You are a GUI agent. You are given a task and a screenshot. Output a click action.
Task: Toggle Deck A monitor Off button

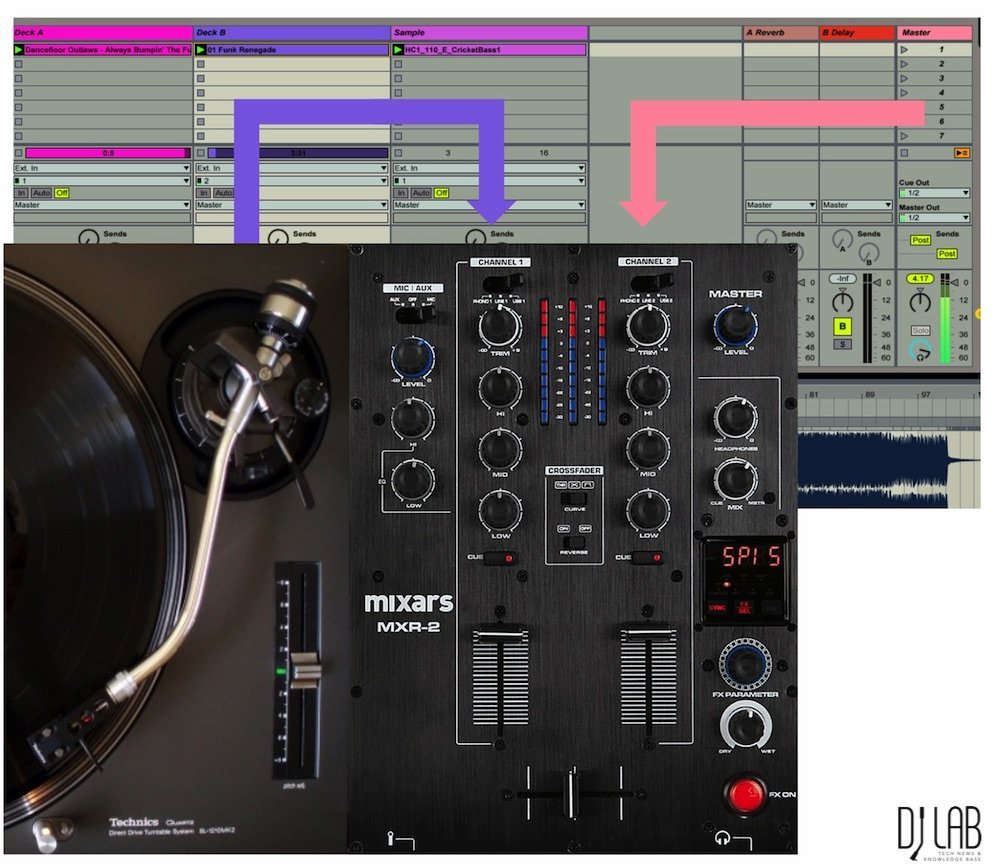coord(62,193)
